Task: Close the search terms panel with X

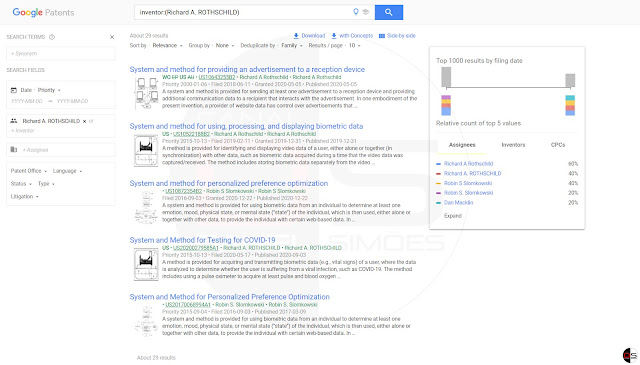Action: (x=112, y=37)
